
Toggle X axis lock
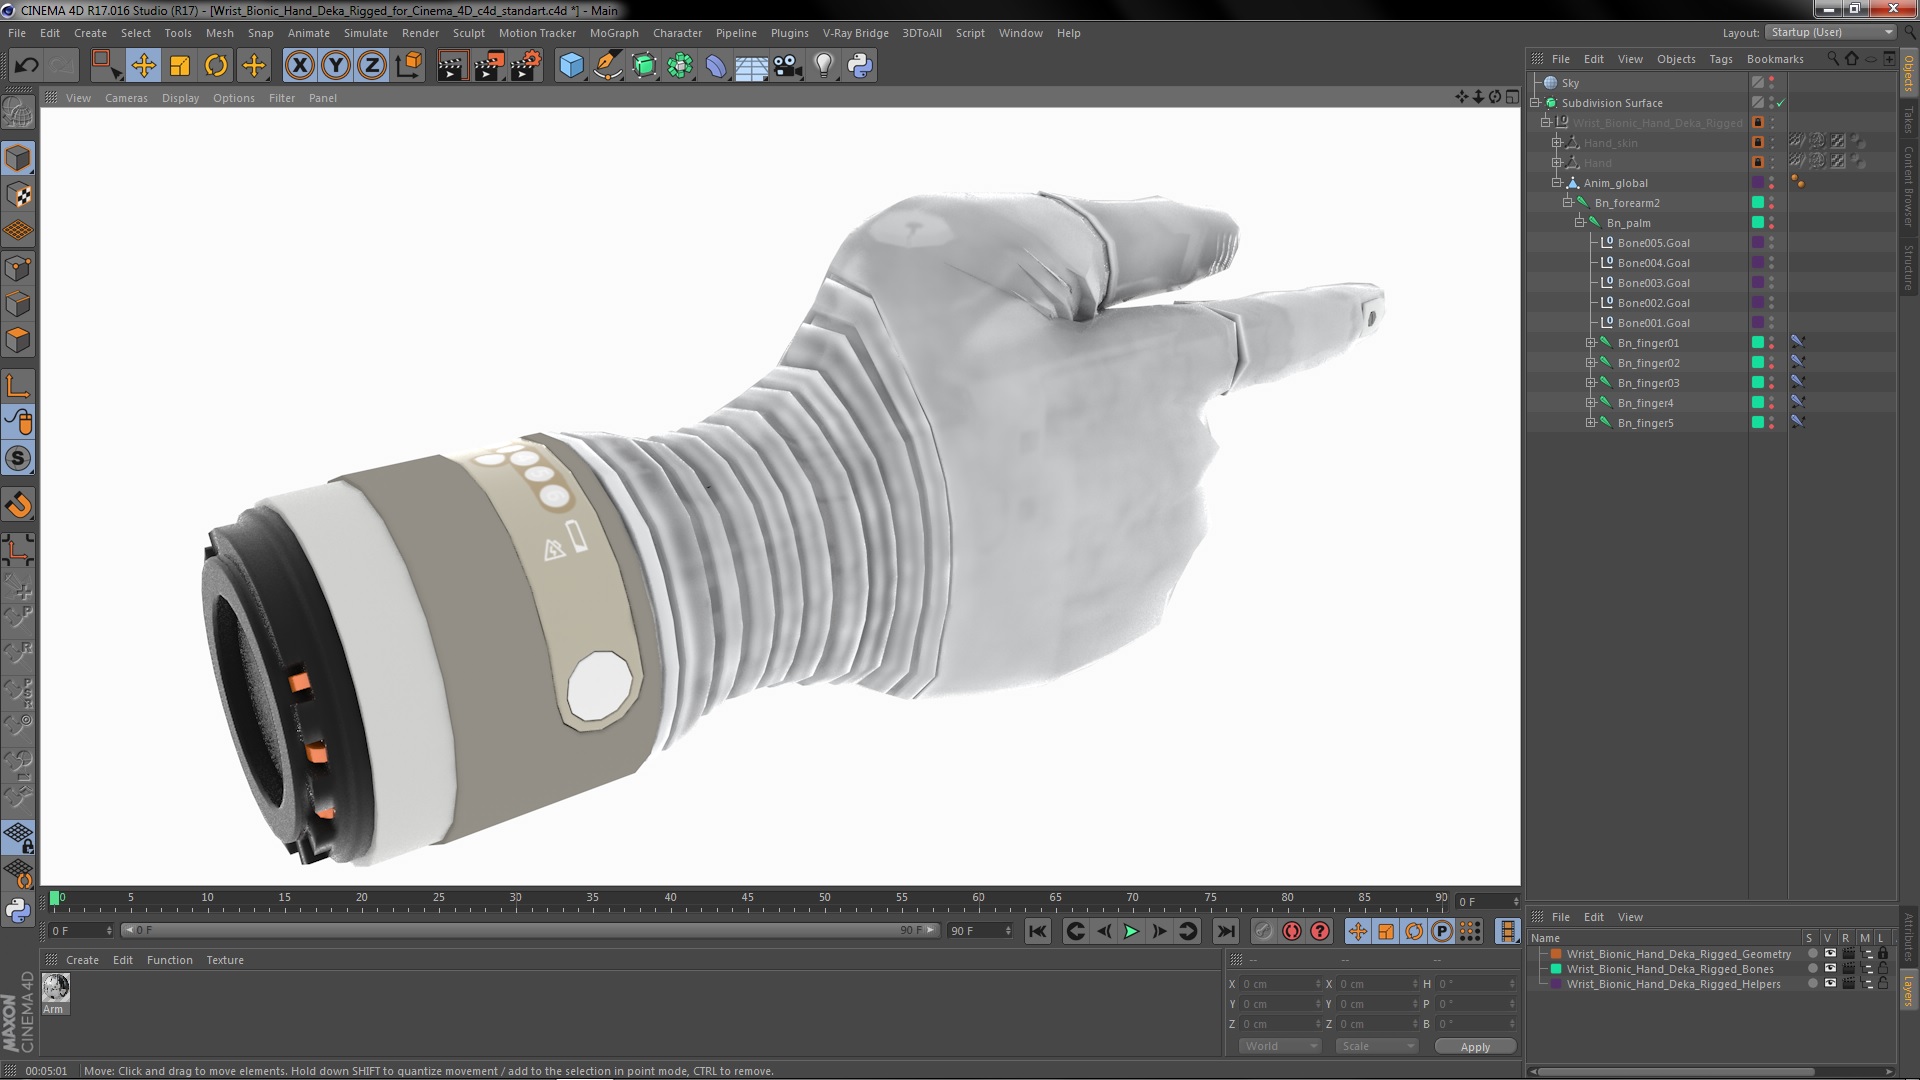click(x=299, y=66)
